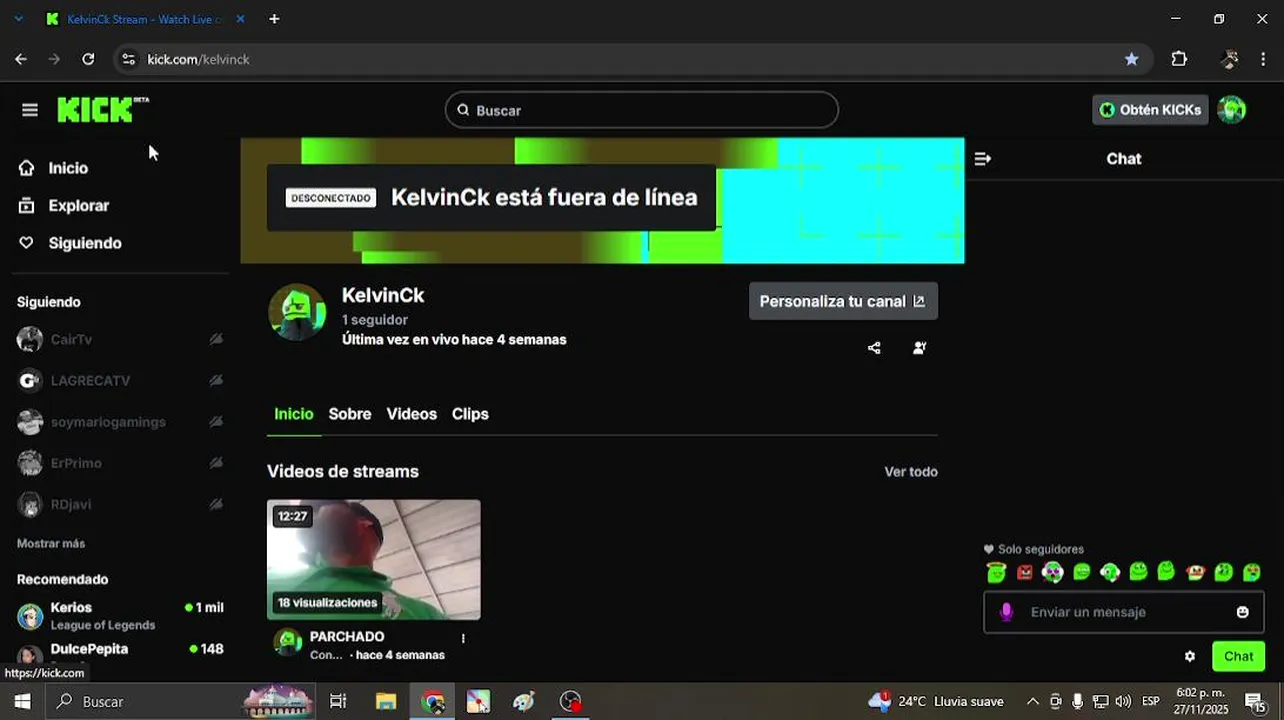This screenshot has width=1284, height=720.
Task: Insert the clown face emote
Action: [1195, 572]
